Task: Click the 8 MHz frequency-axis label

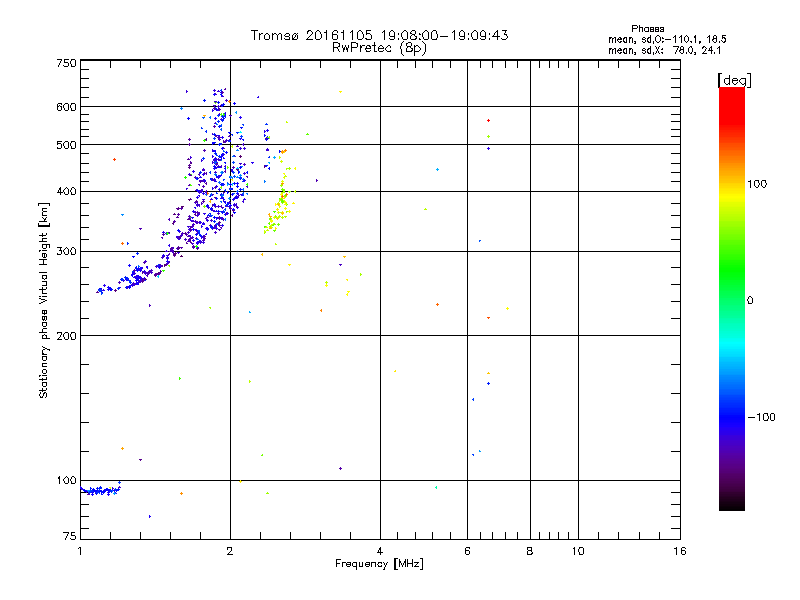Action: [x=530, y=551]
